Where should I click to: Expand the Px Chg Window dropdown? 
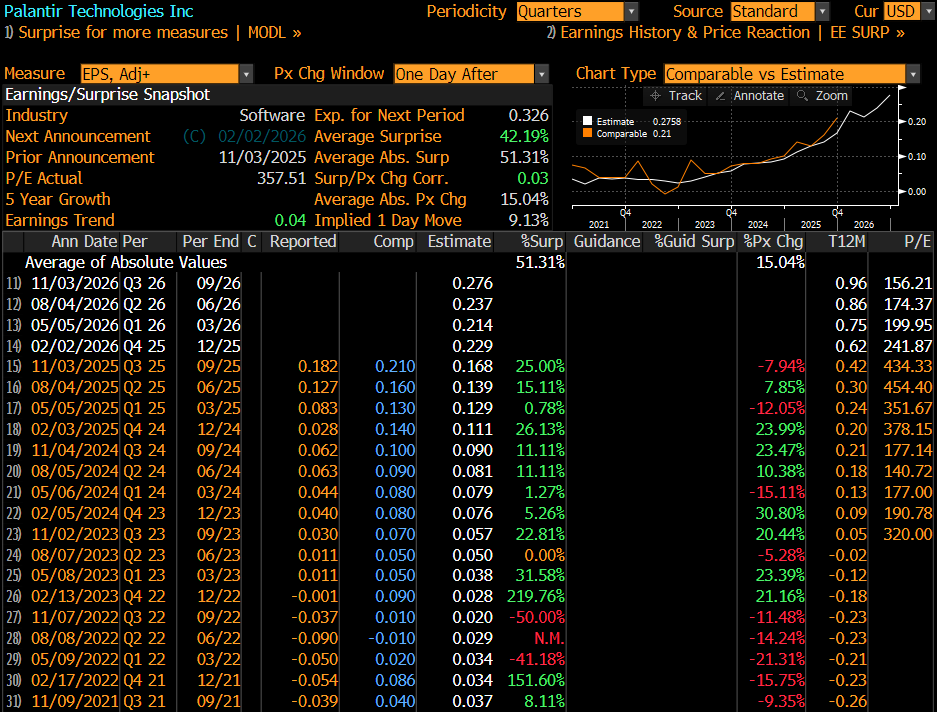point(471,74)
